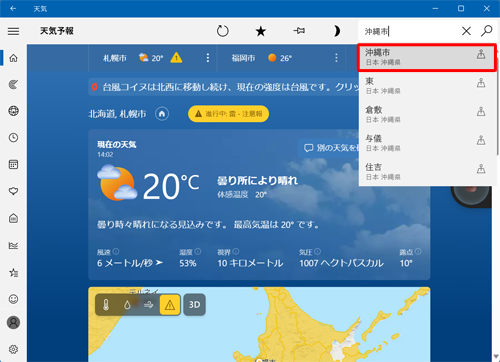Open more options for 札幌市
The image size is (500, 362).
tap(208, 58)
